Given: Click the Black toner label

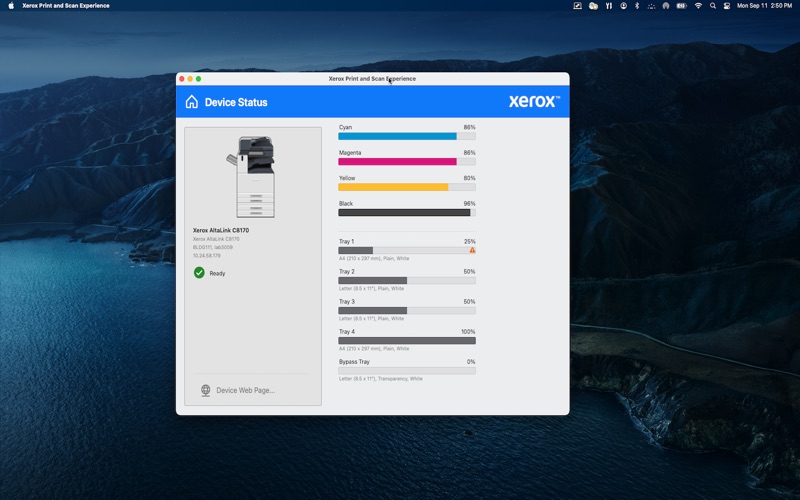Looking at the screenshot, I should [346, 204].
